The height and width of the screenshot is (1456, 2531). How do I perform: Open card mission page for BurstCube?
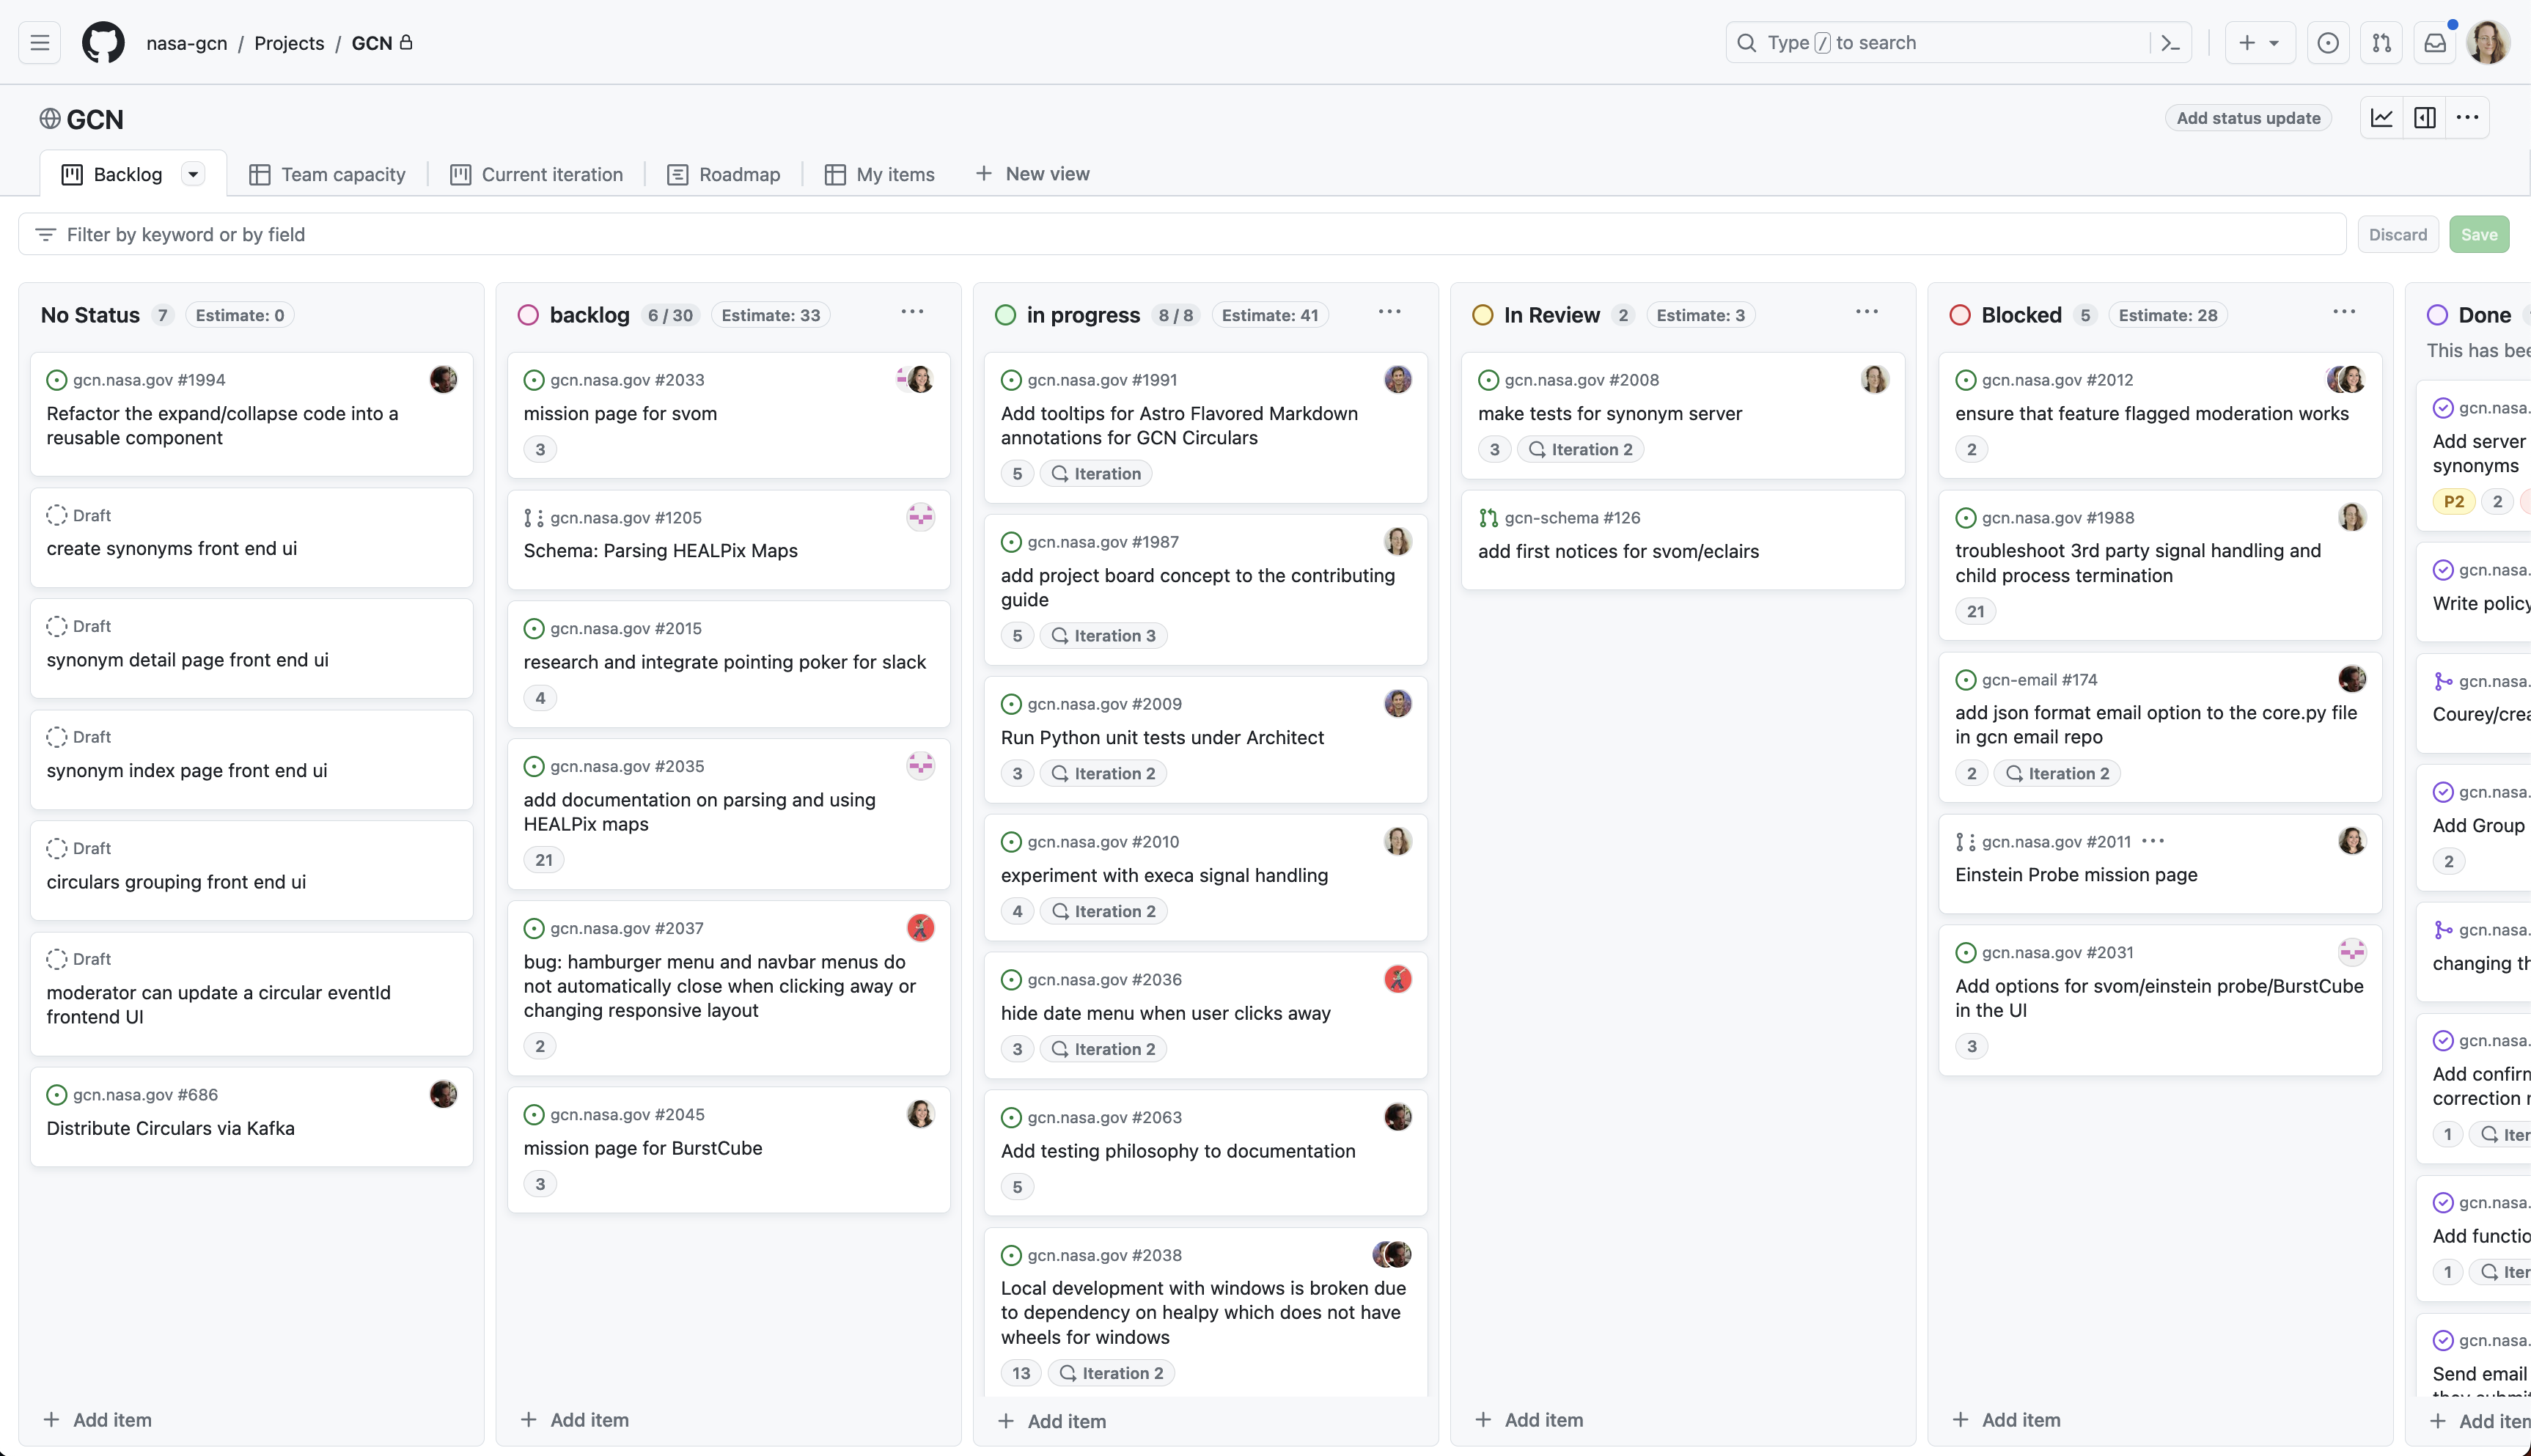tap(642, 1149)
